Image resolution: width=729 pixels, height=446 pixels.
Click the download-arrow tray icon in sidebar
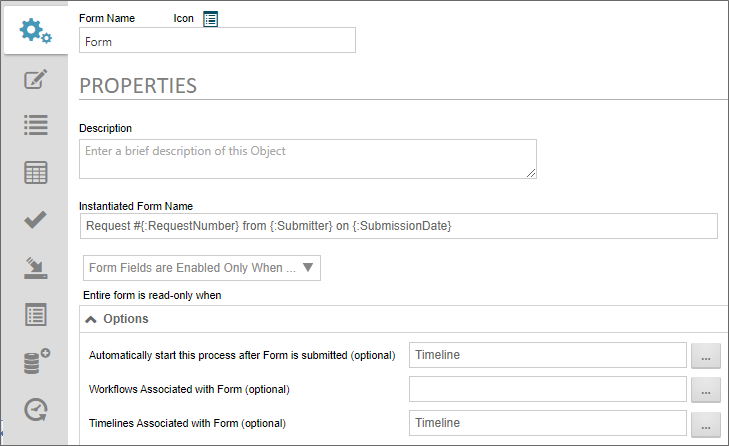pos(36,267)
